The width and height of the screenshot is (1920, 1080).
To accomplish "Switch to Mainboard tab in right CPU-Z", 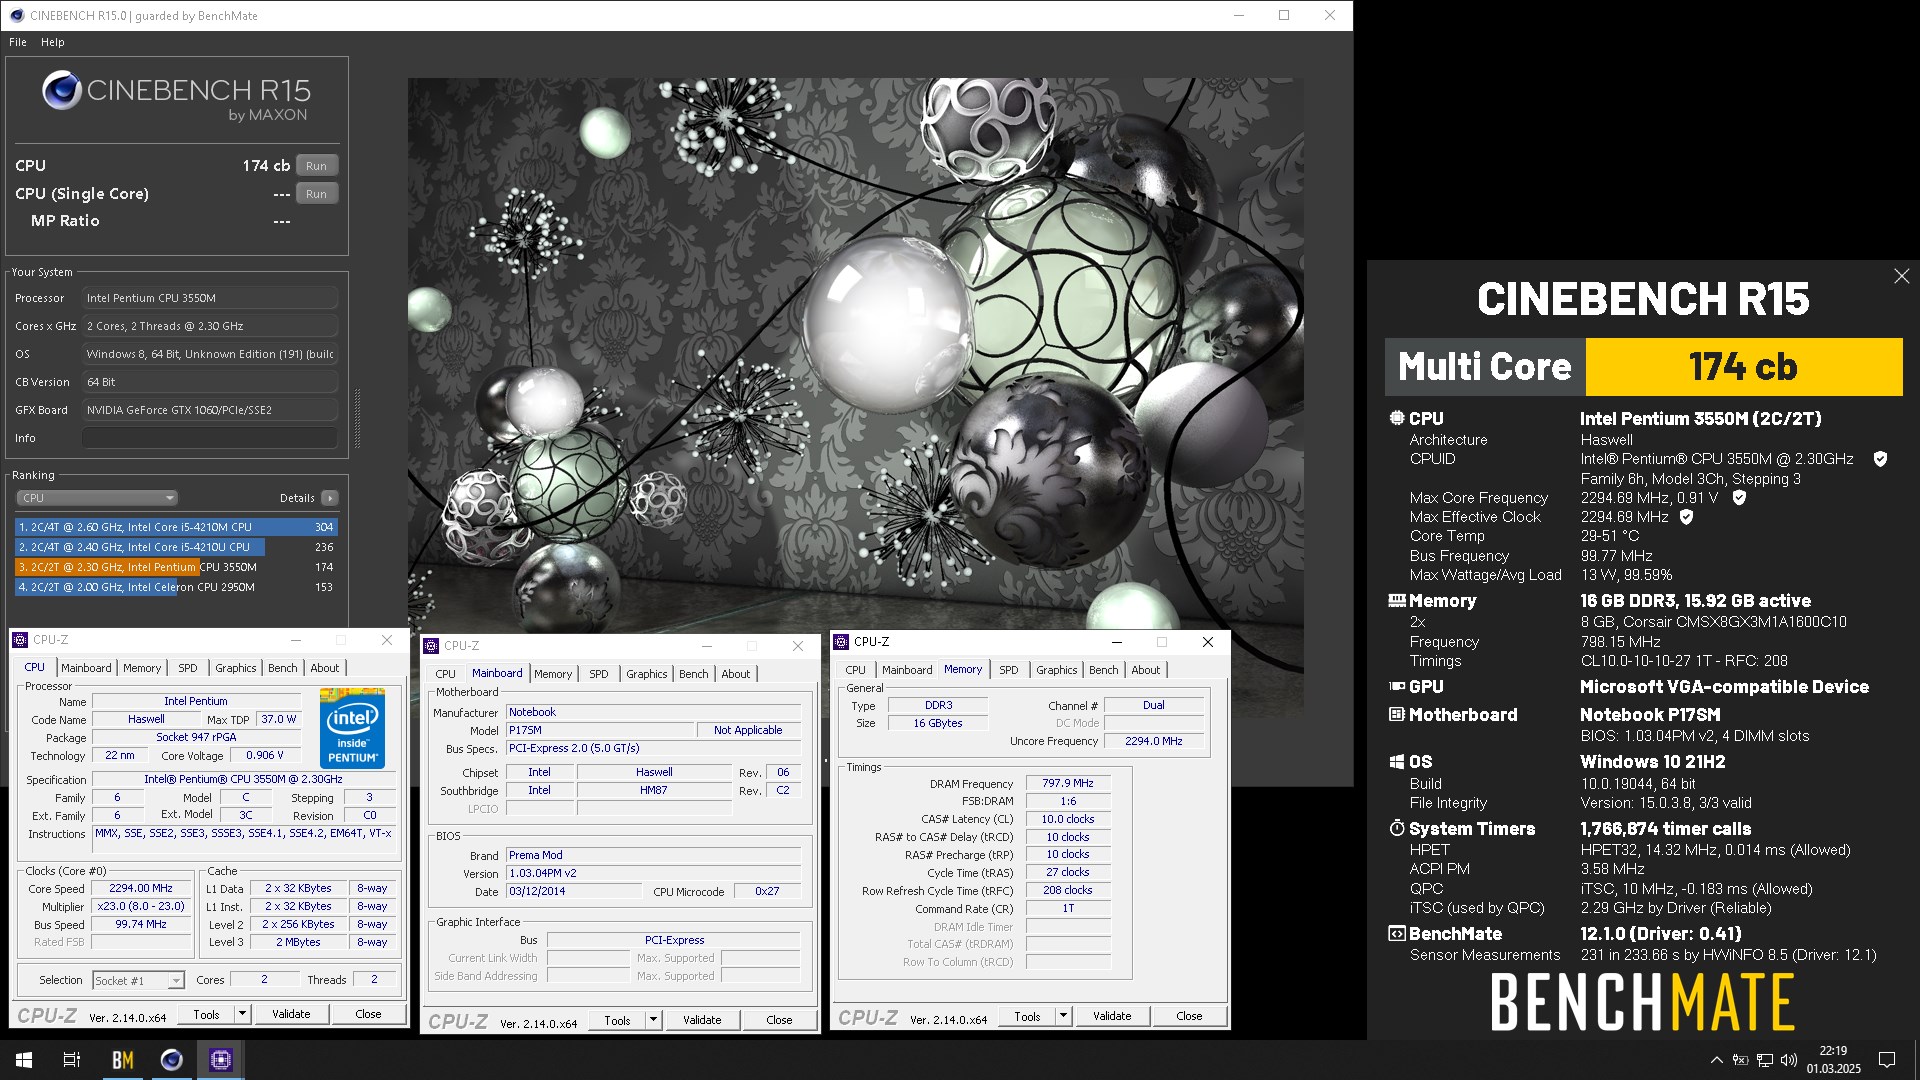I will click(907, 670).
